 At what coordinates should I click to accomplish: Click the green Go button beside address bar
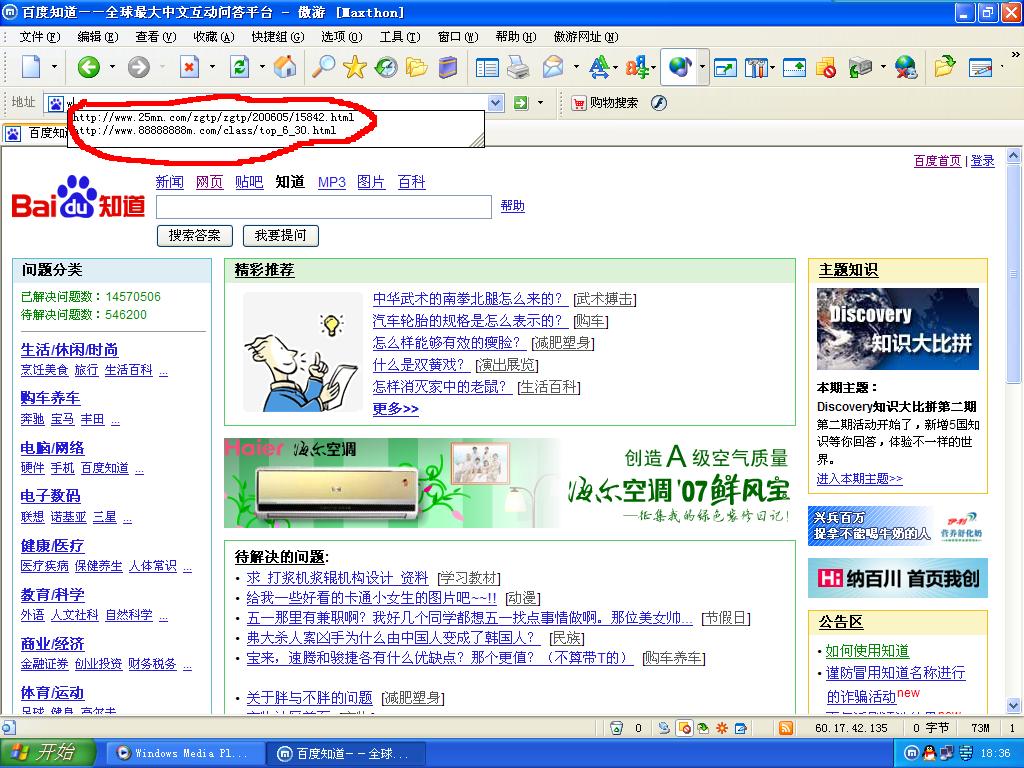520,103
